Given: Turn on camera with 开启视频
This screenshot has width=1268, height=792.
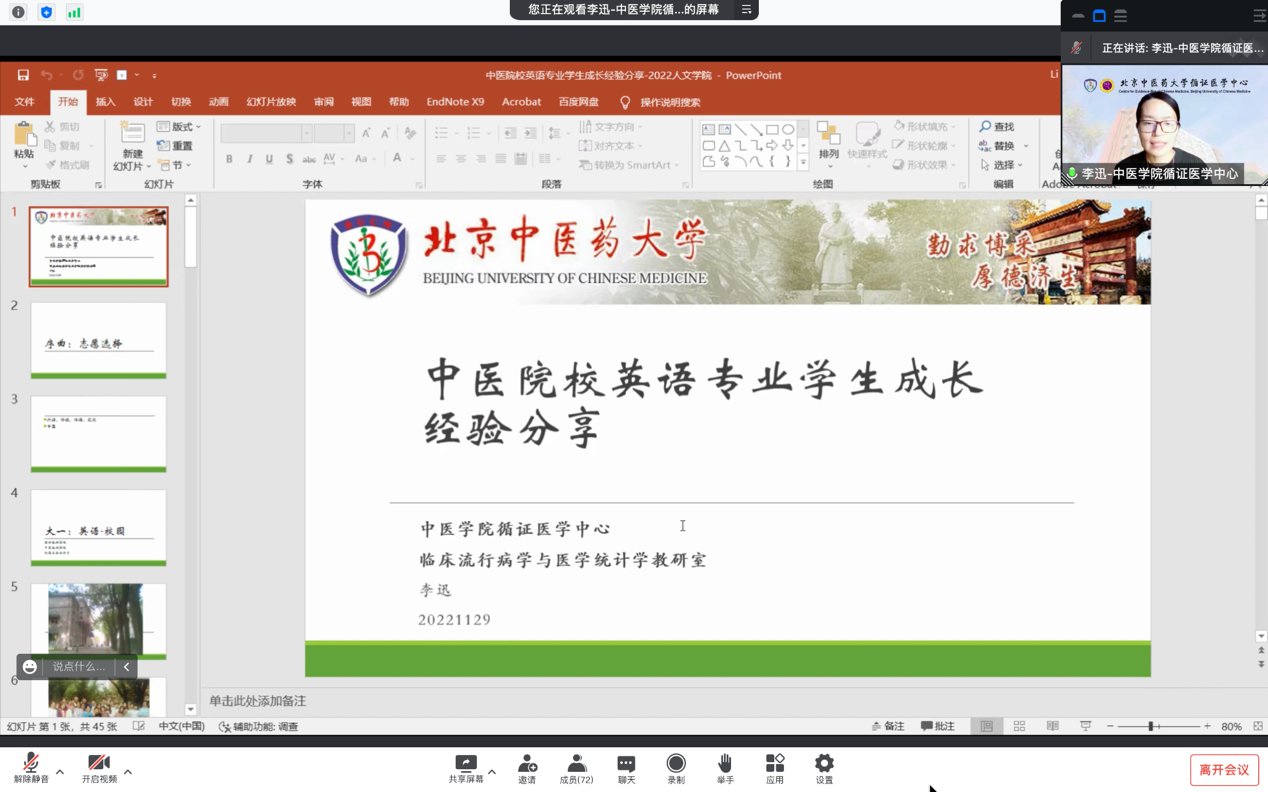Looking at the screenshot, I should [x=99, y=766].
